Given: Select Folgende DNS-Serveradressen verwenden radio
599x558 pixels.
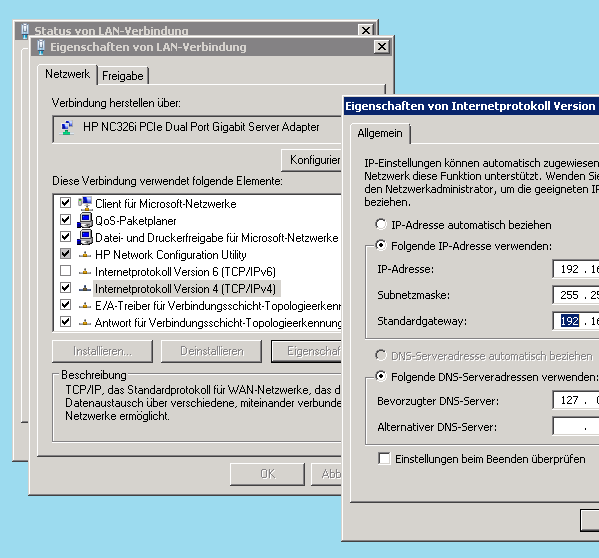Looking at the screenshot, I should click(x=381, y=376).
